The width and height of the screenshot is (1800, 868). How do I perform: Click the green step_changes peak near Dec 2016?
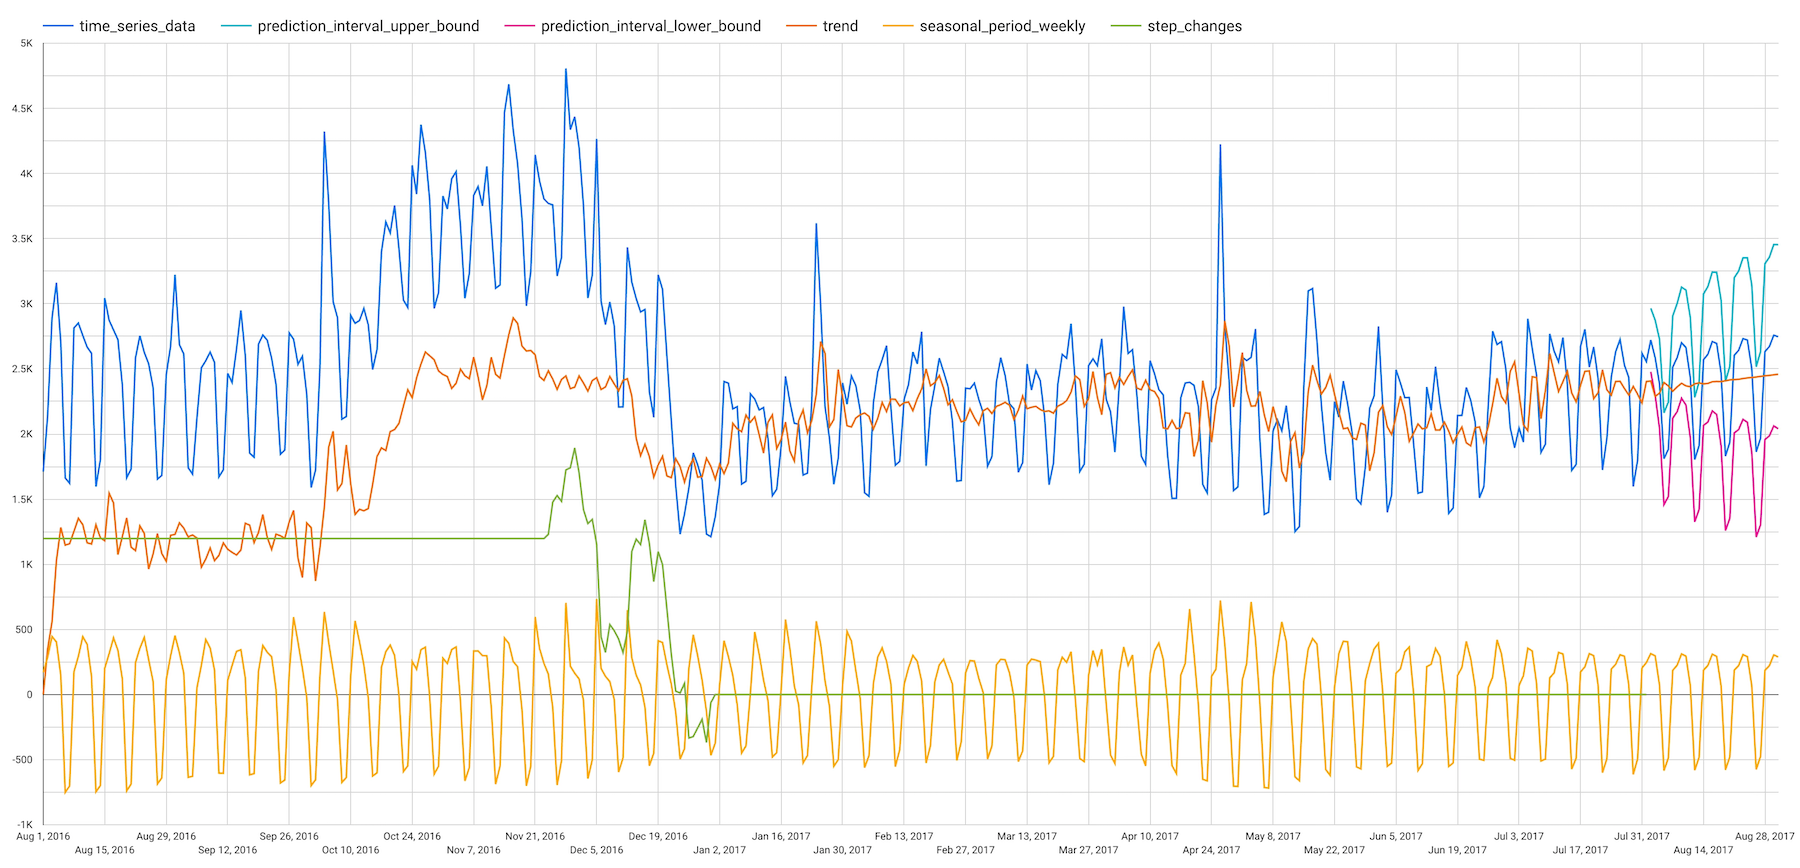click(x=574, y=448)
